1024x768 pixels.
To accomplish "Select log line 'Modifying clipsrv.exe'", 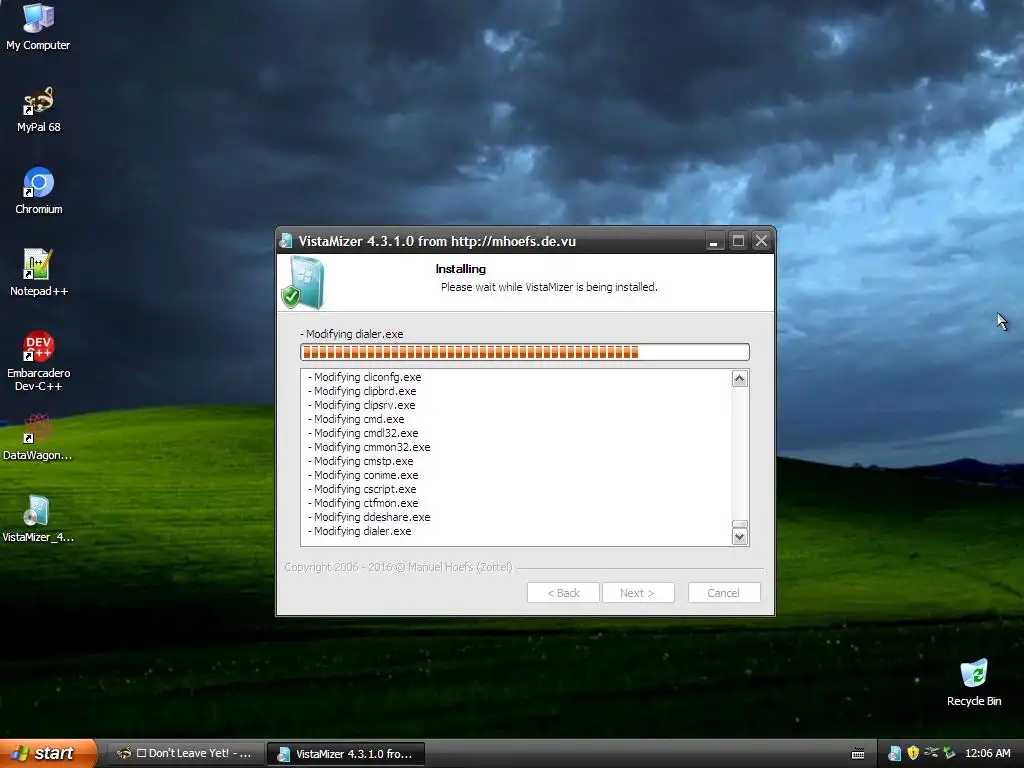I will (361, 405).
